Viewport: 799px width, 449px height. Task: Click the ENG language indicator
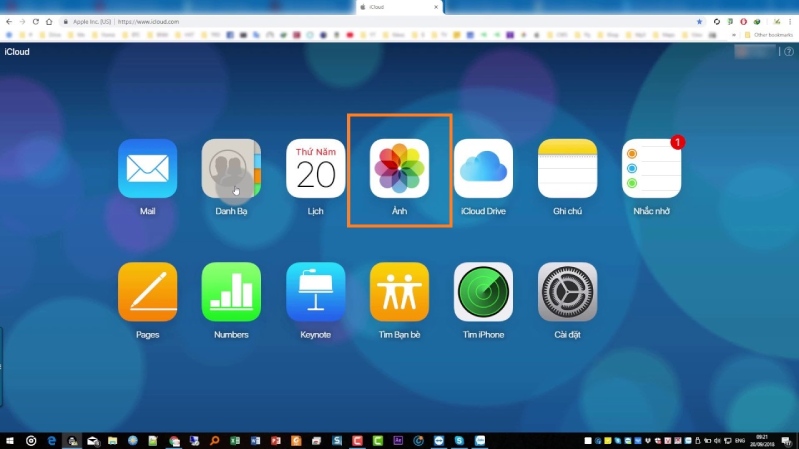click(740, 441)
